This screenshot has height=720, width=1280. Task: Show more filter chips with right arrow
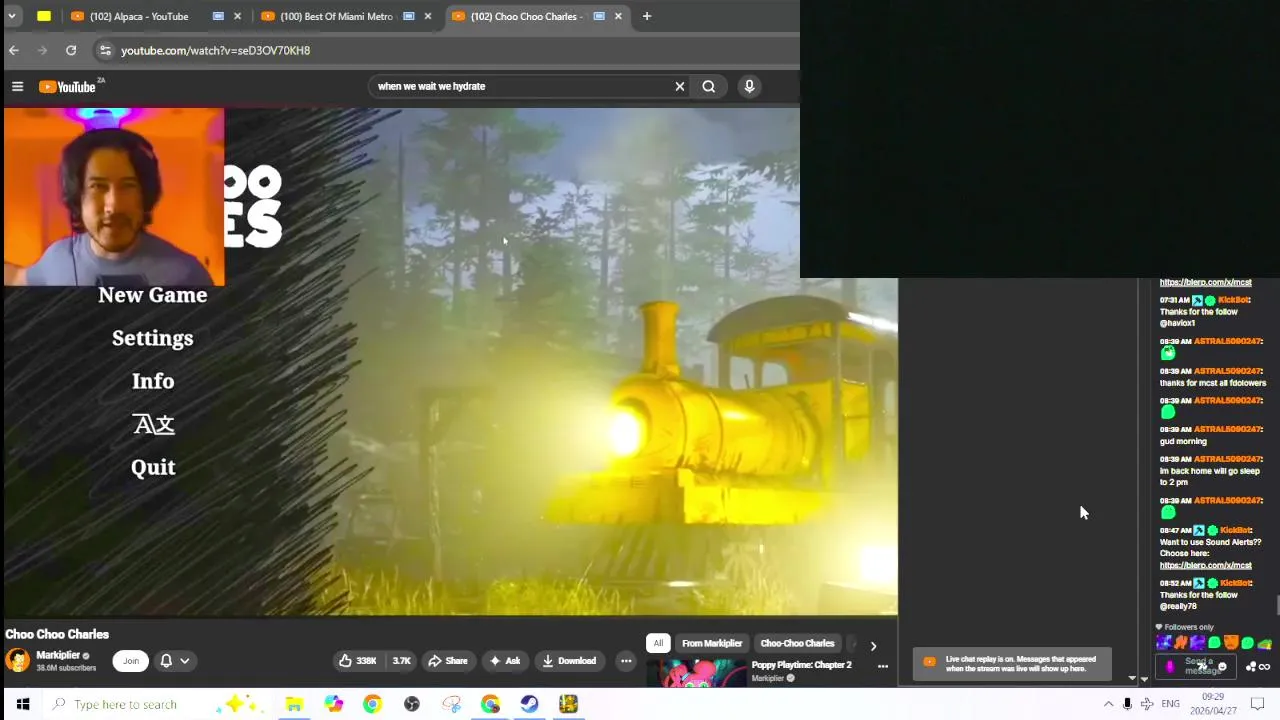tap(873, 646)
